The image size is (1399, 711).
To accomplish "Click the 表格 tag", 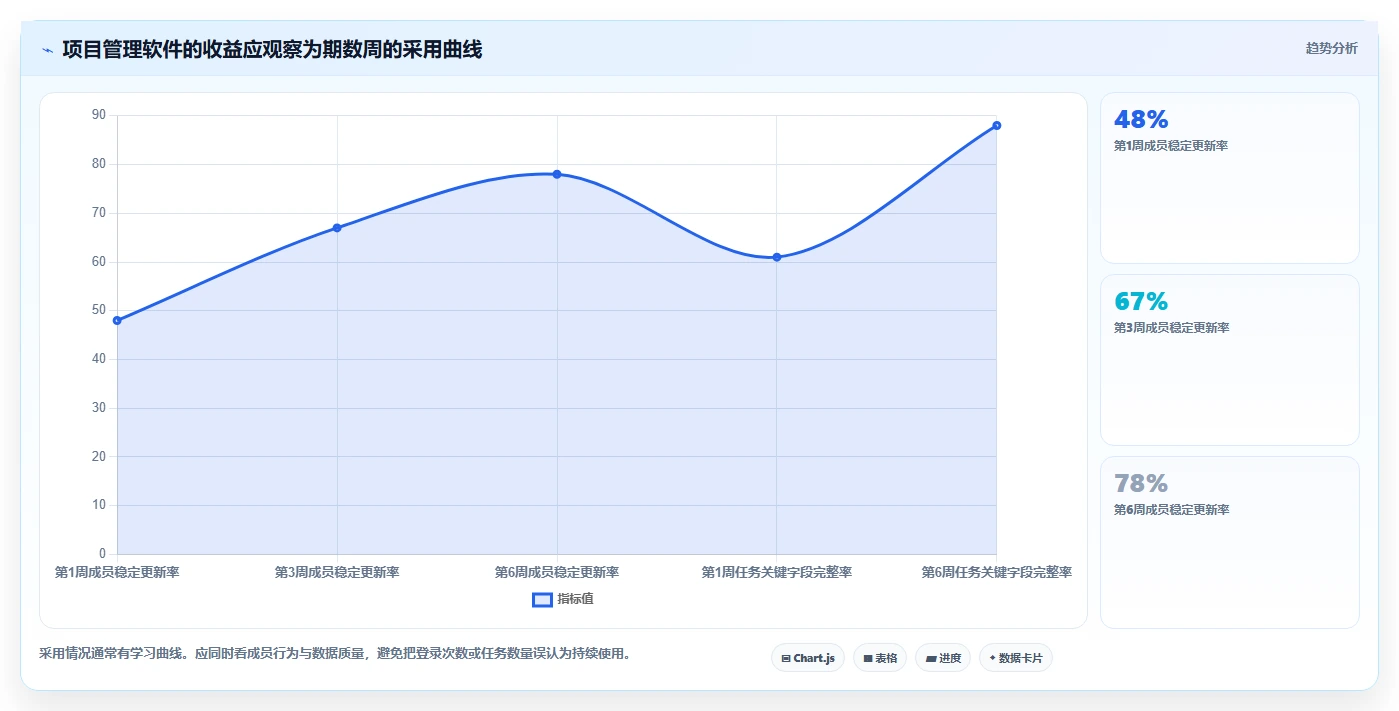I will pyautogui.click(x=880, y=658).
